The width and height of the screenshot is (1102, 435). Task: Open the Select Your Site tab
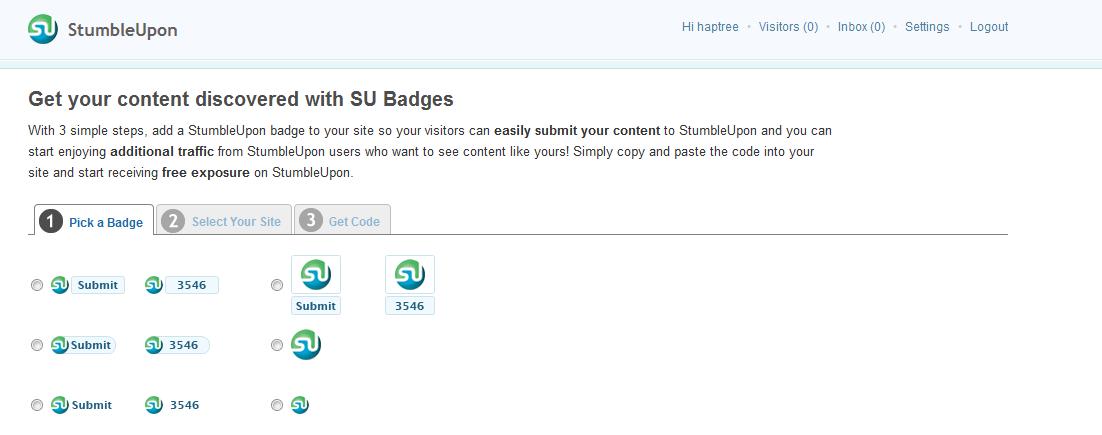(223, 220)
